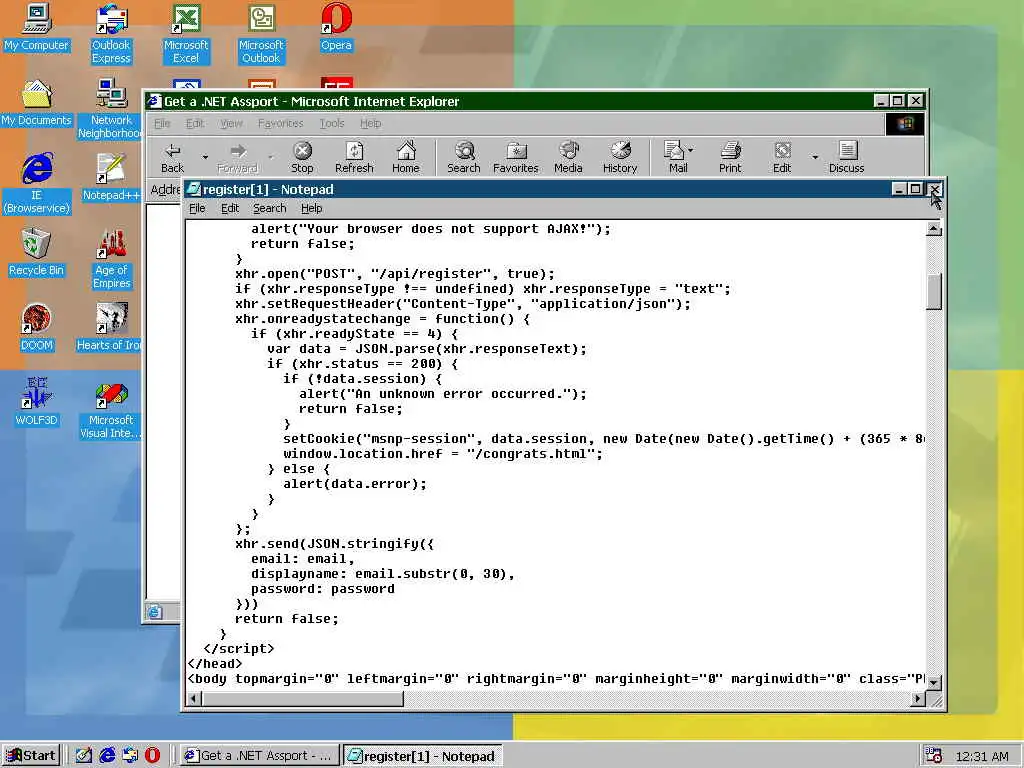The image size is (1024, 768).
Task: Launch Age of Empires shortcut
Action: pyautogui.click(x=112, y=259)
